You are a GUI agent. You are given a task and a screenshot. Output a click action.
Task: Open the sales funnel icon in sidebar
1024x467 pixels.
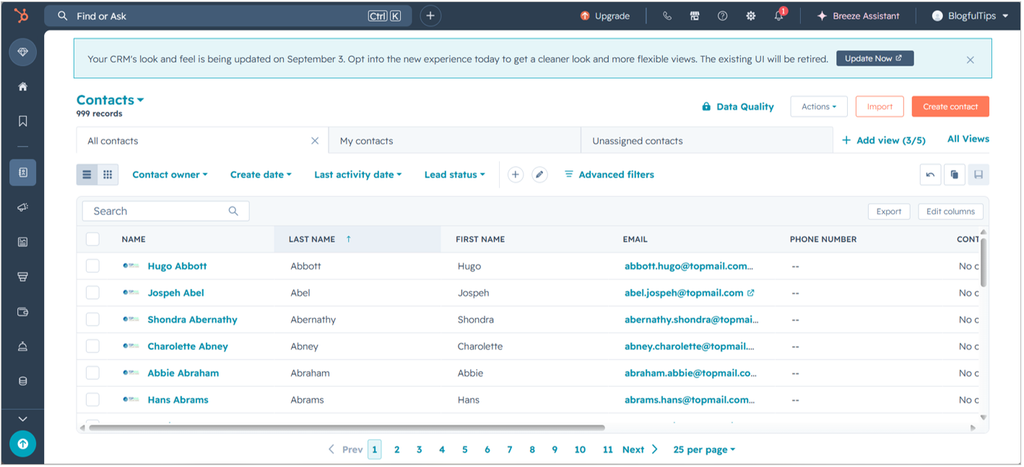23,277
